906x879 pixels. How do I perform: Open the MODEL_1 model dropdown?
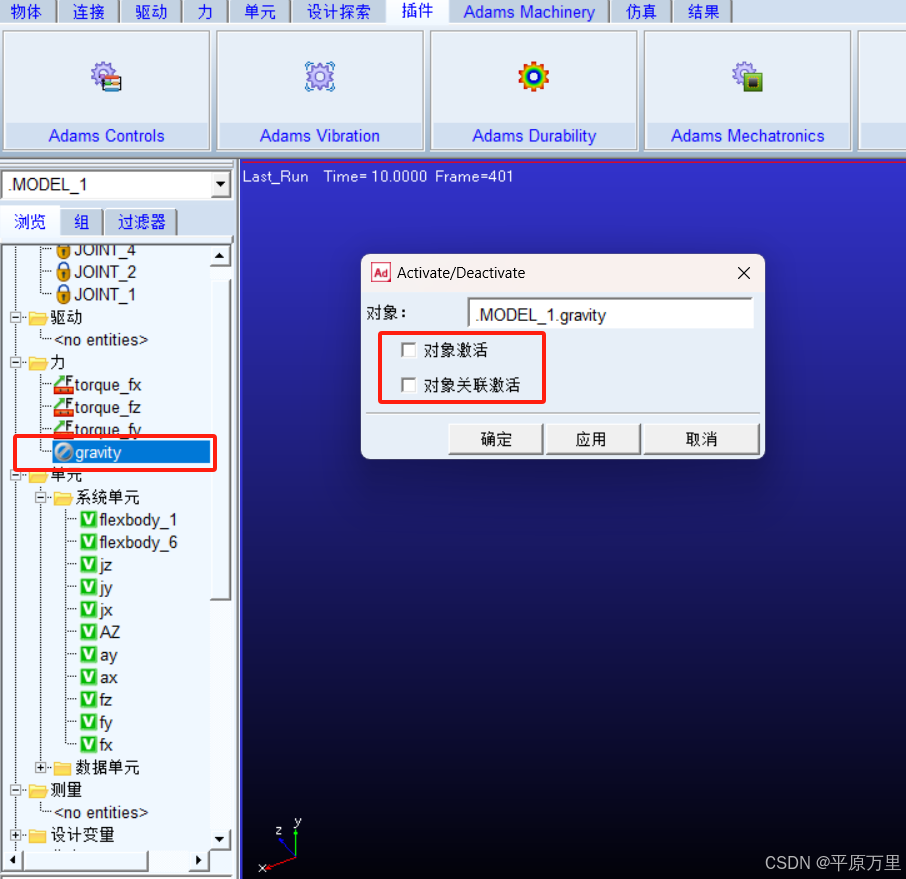222,184
